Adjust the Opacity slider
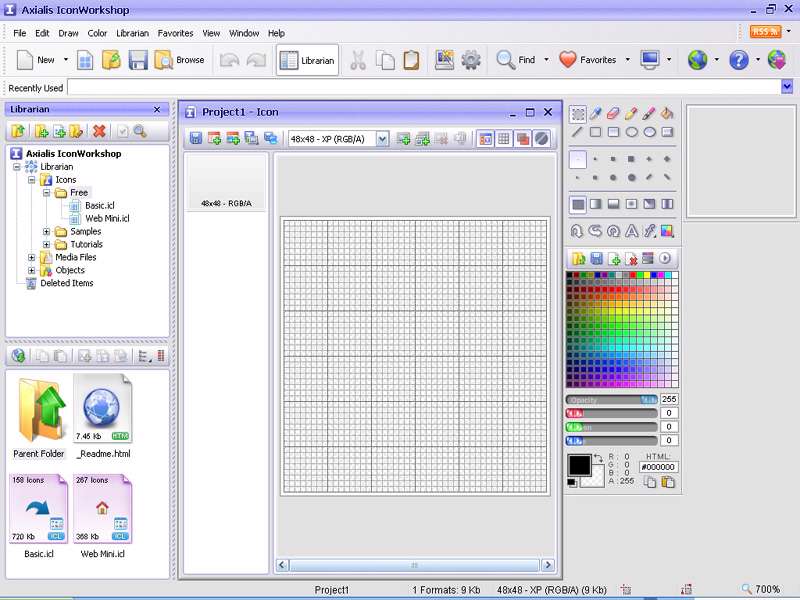This screenshot has height=600, width=800. (612, 399)
